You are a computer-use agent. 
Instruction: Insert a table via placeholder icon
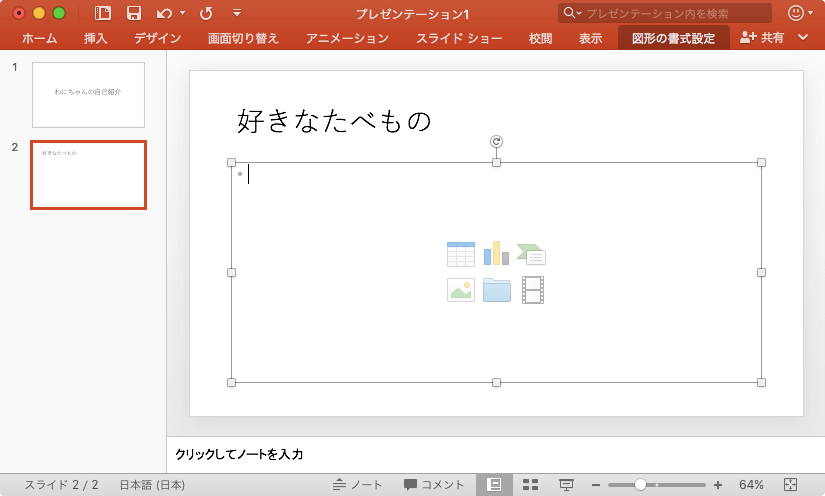click(460, 254)
